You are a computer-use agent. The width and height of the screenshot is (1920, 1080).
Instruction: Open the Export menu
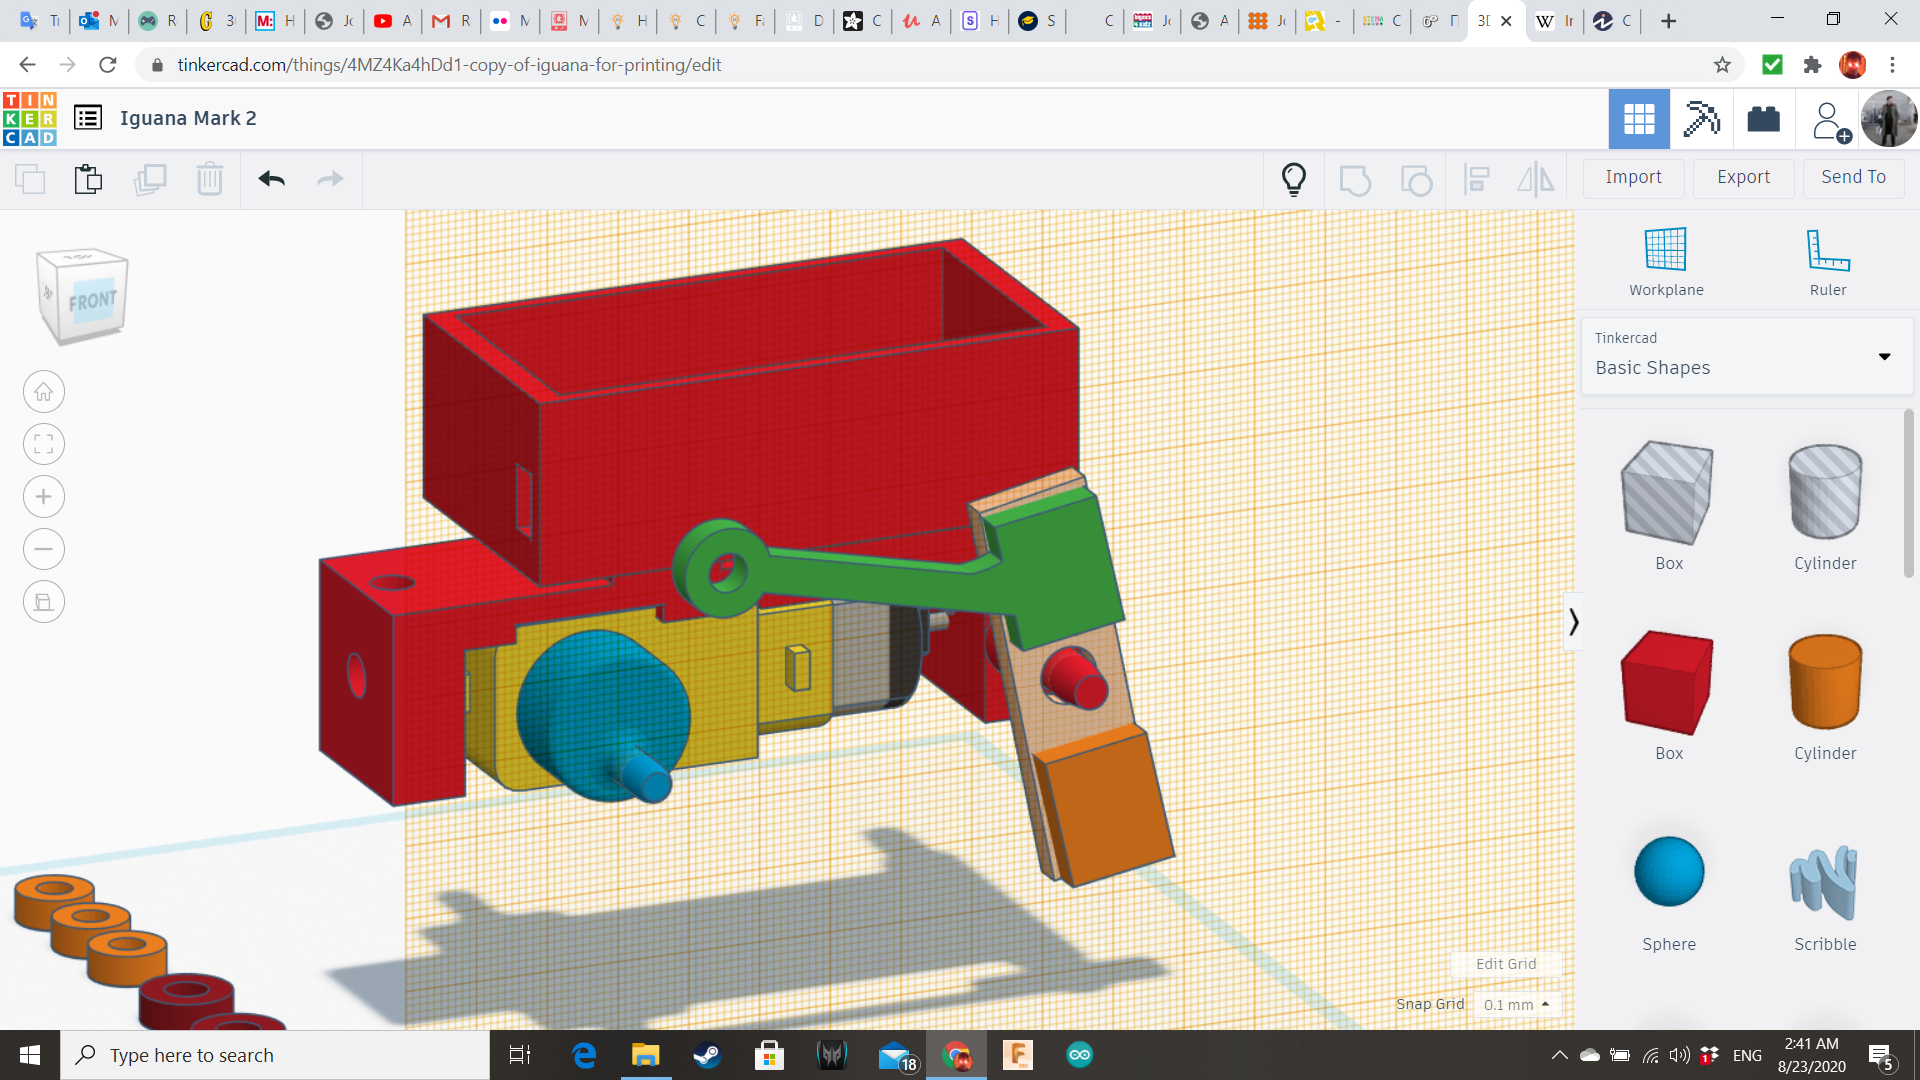[1743, 177]
